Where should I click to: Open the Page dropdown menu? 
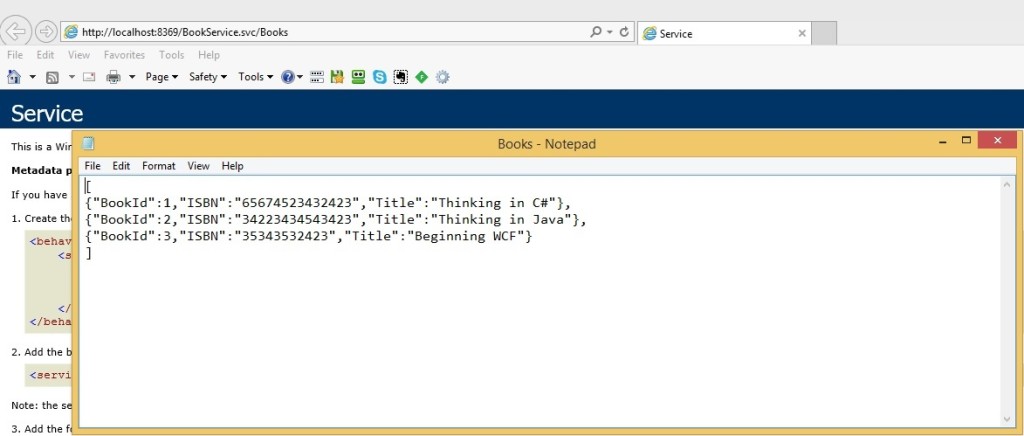click(x=161, y=77)
